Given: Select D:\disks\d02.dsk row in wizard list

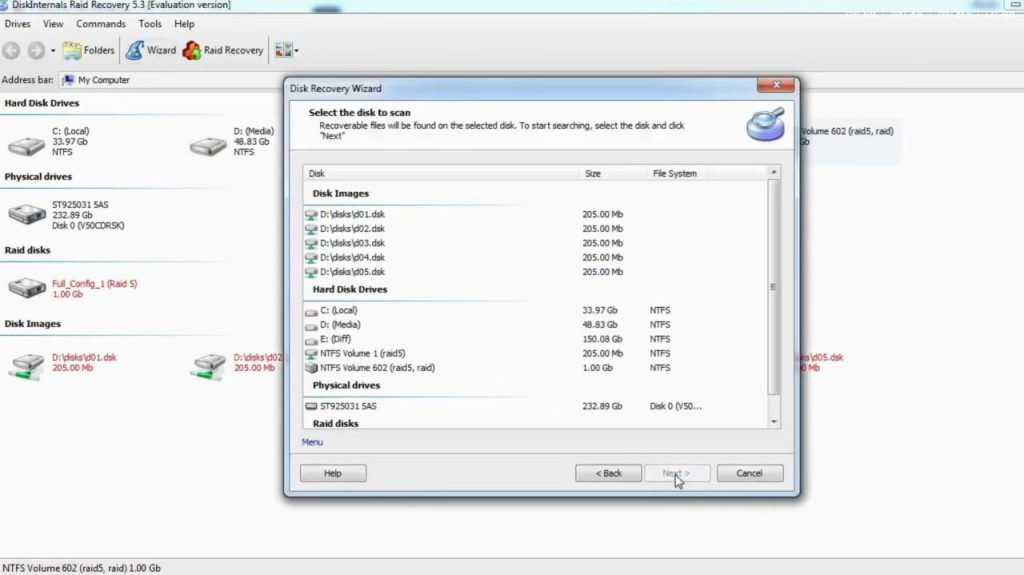Looking at the screenshot, I should click(x=536, y=229).
